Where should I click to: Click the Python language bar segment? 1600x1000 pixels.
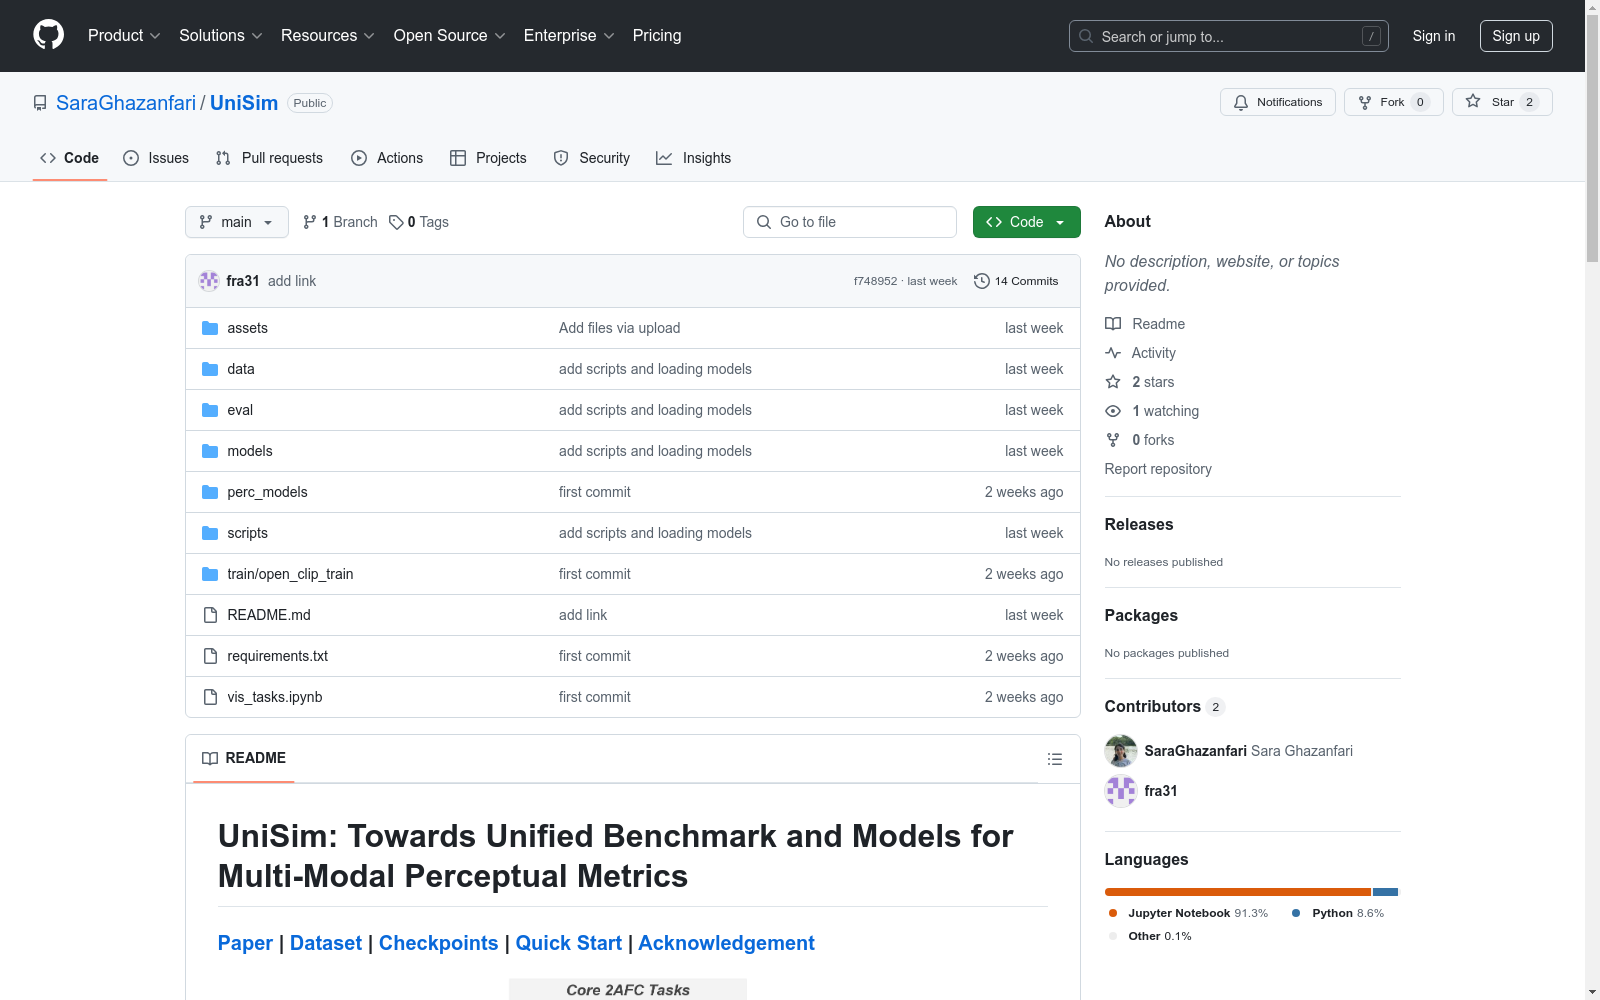[1385, 892]
